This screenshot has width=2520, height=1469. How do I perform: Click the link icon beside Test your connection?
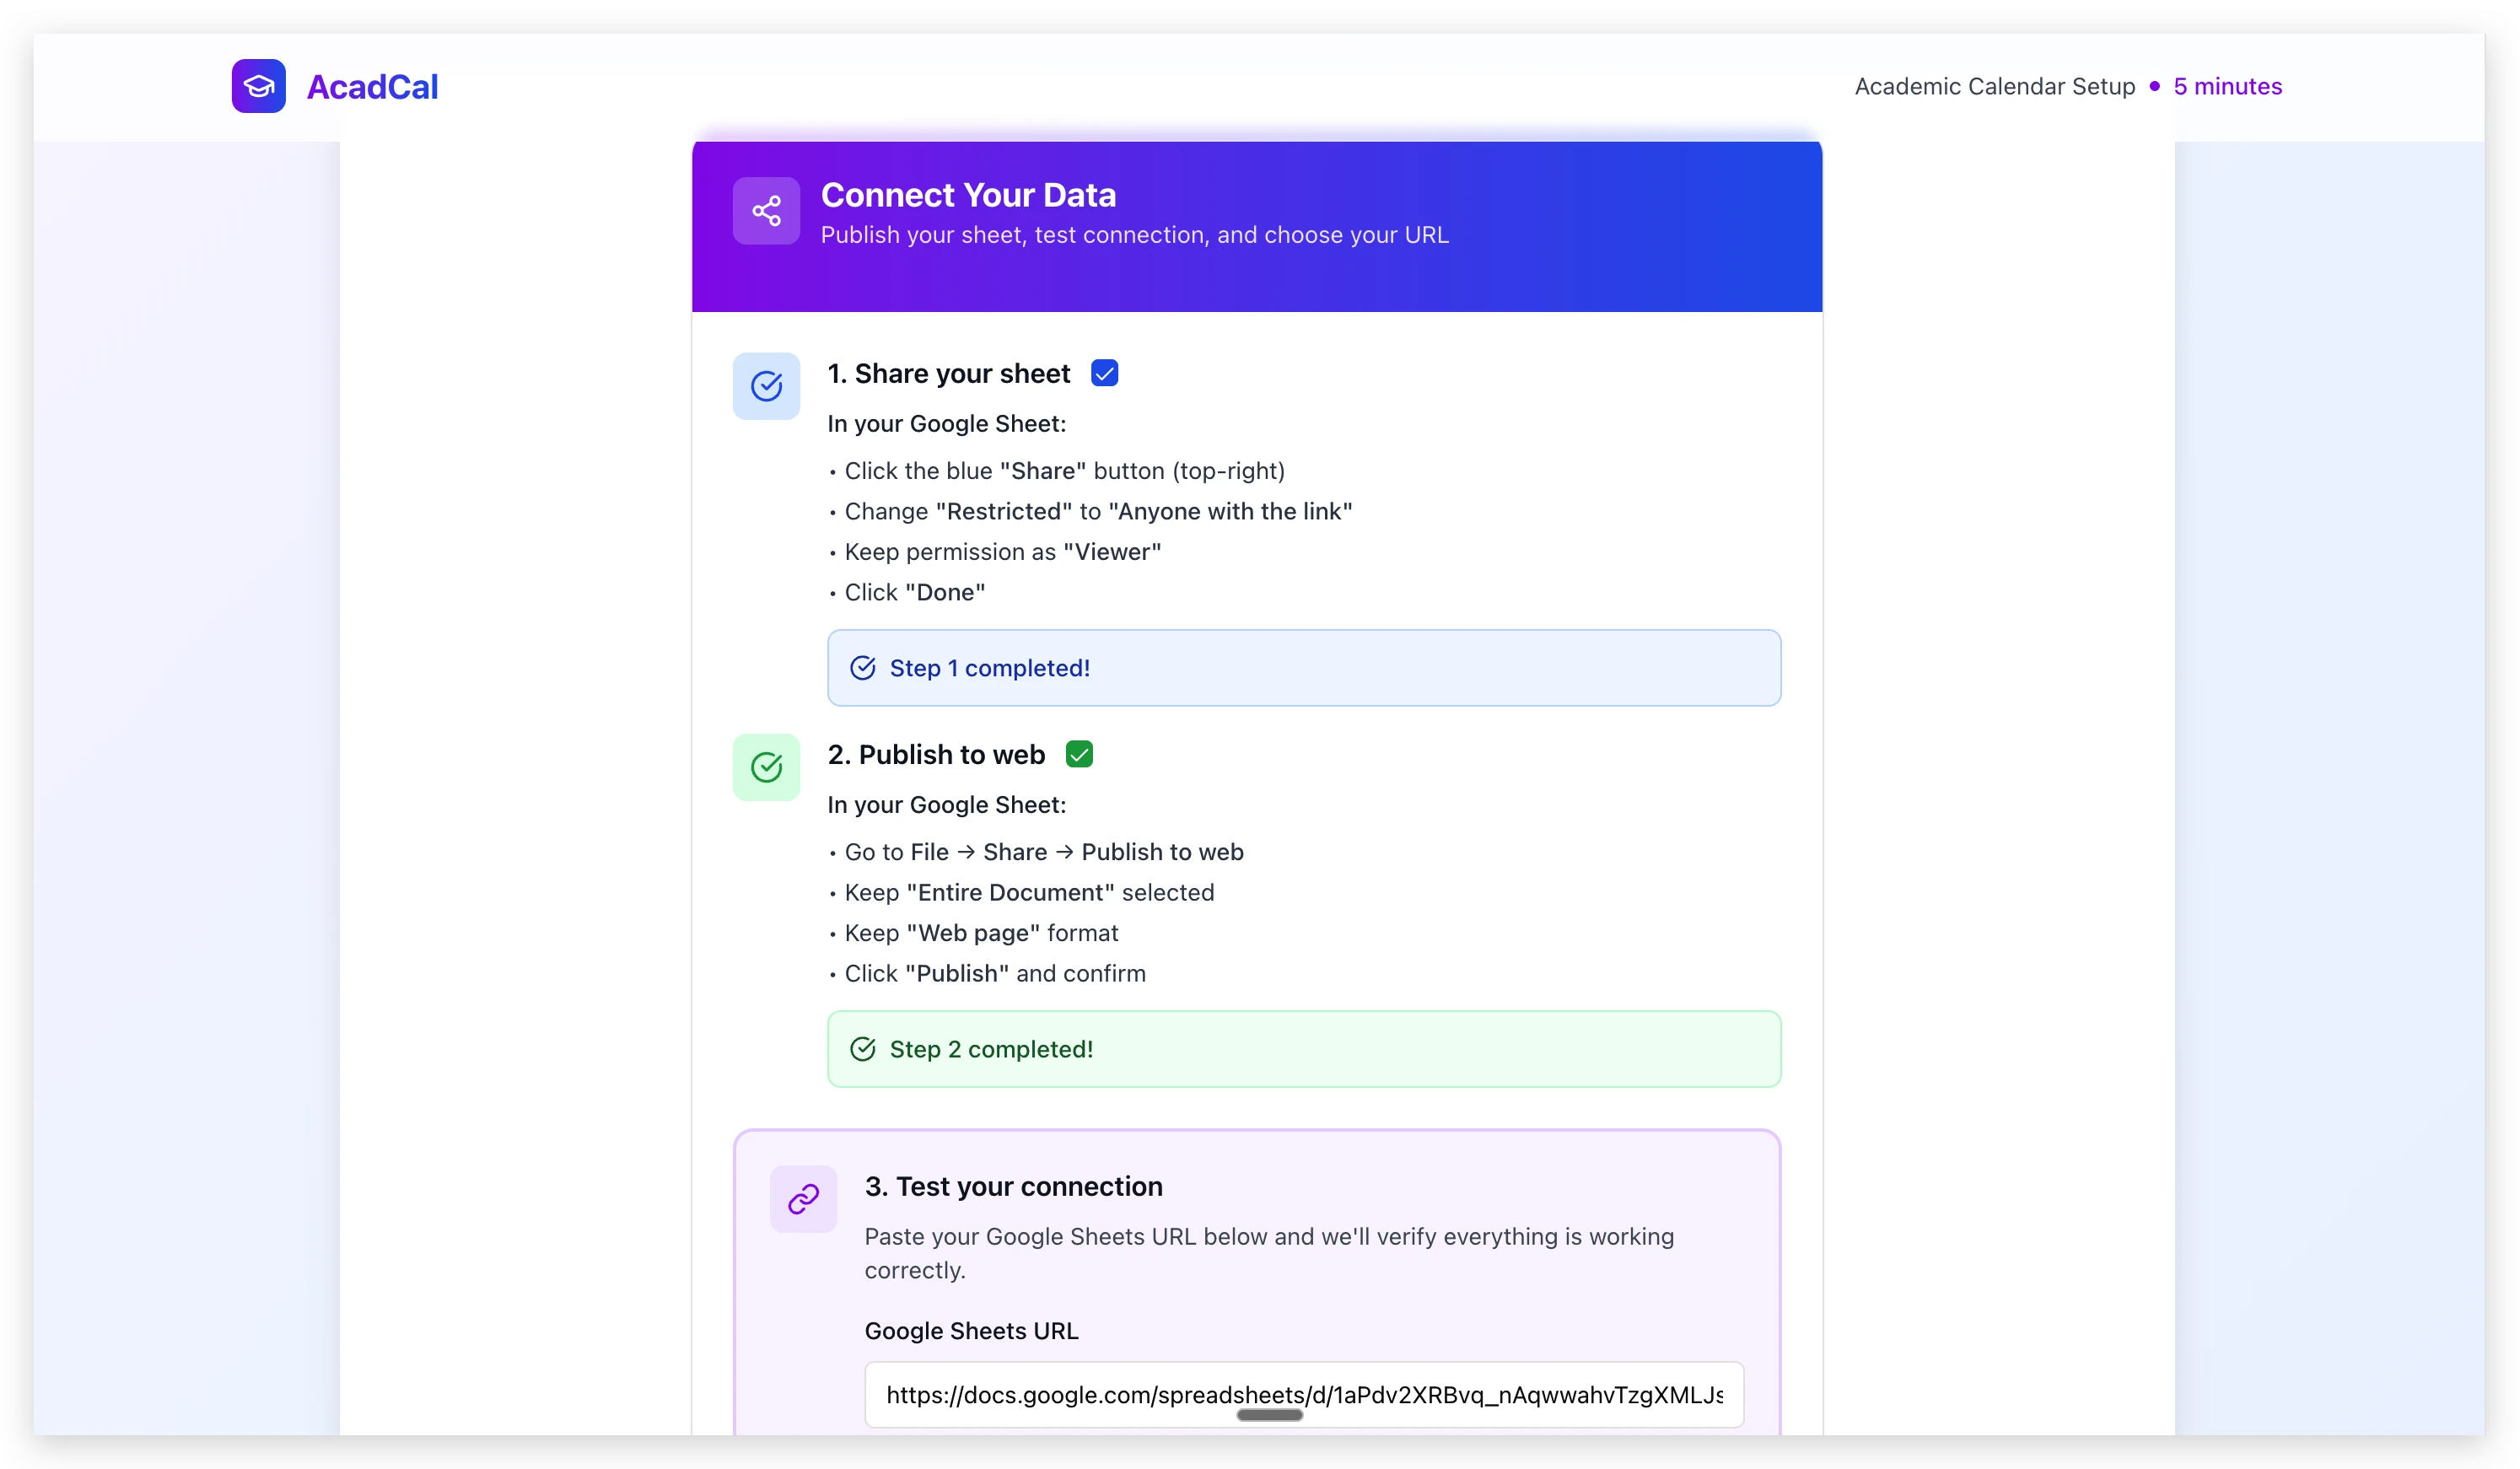[x=802, y=1198]
